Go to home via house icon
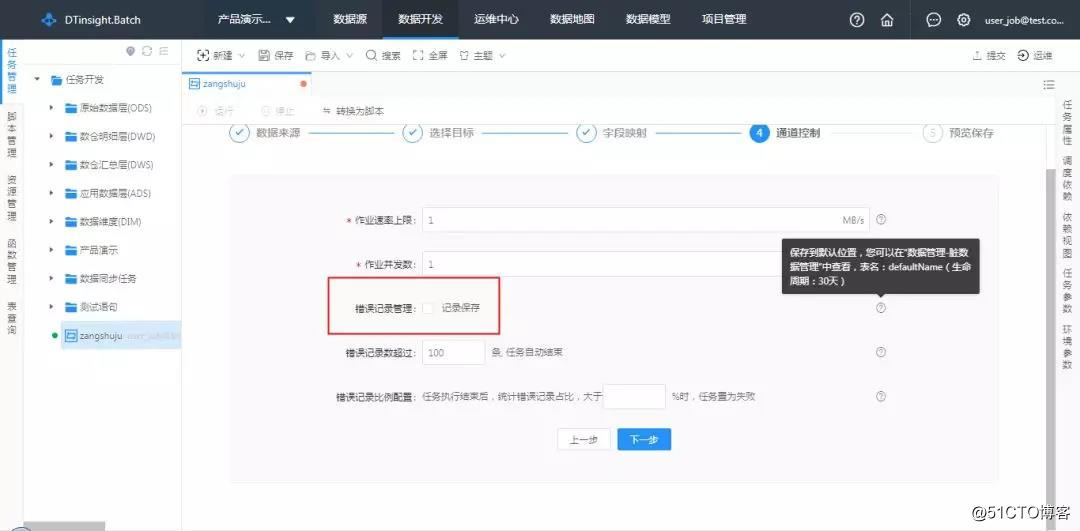The width and height of the screenshot is (1080, 531). (x=887, y=20)
